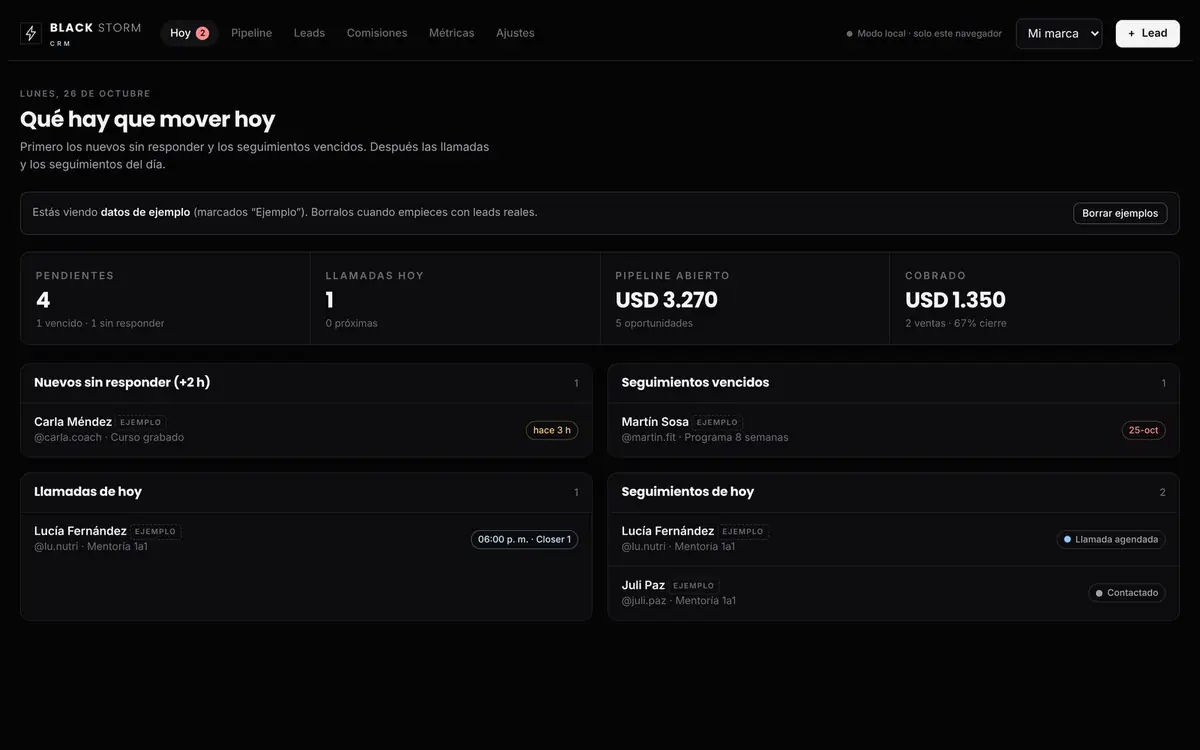Open Martín Sosa overdue follow-up
The image size is (1200, 750).
893,430
